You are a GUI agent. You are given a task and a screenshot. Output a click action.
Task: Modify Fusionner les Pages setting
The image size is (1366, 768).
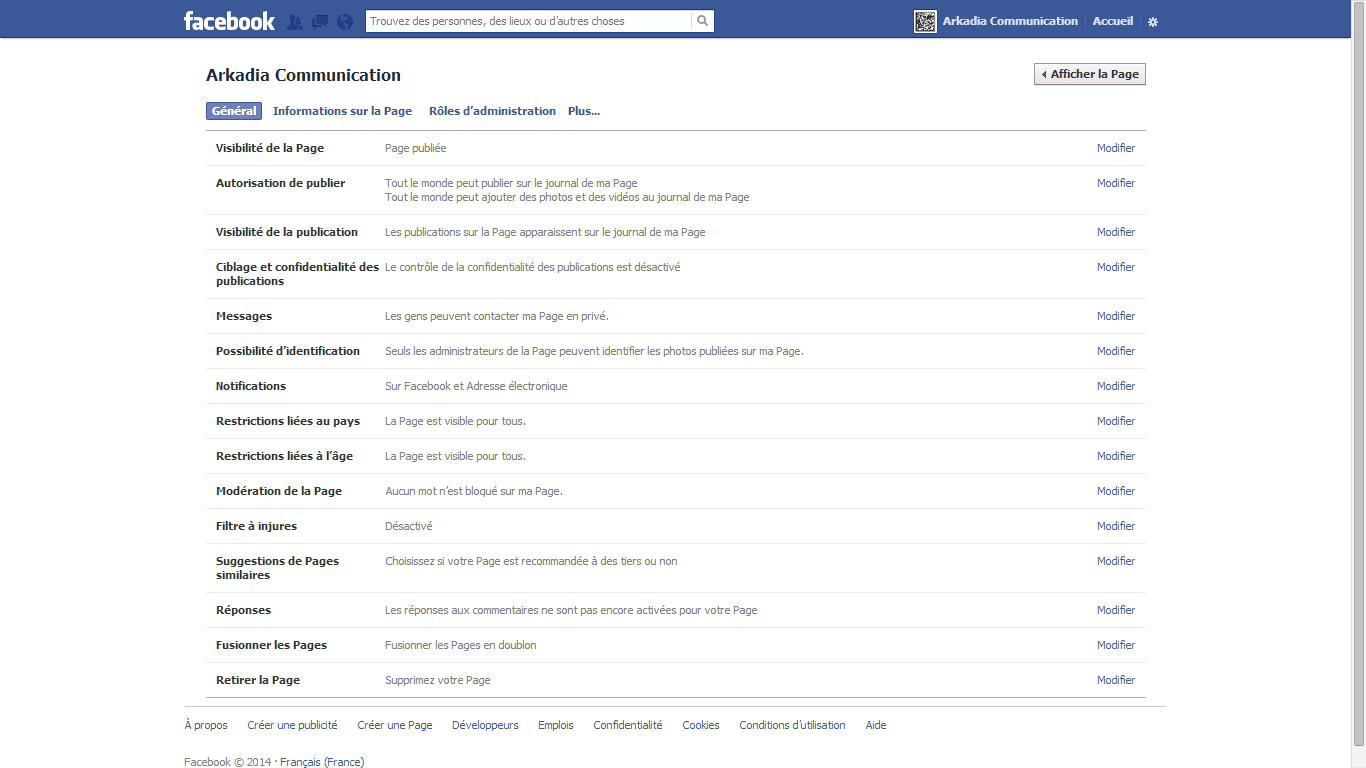pos(1116,645)
